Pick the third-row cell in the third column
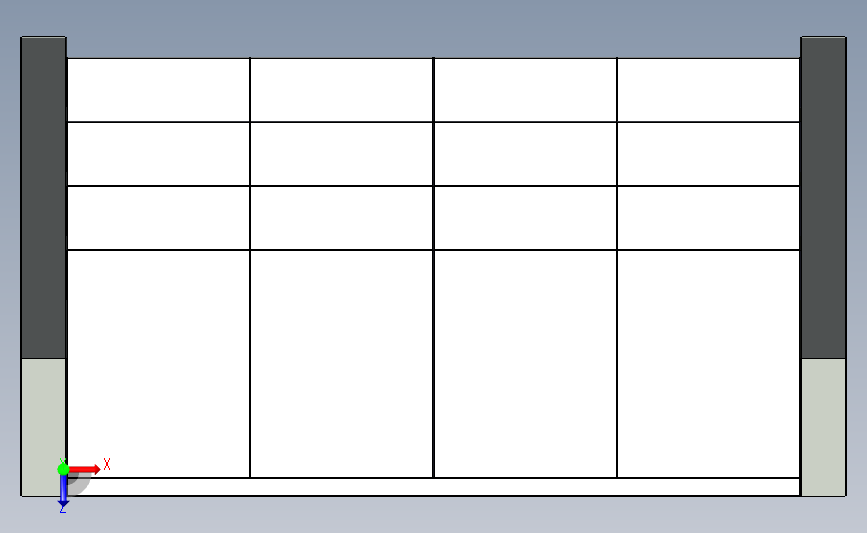The width and height of the screenshot is (867, 533). [525, 218]
